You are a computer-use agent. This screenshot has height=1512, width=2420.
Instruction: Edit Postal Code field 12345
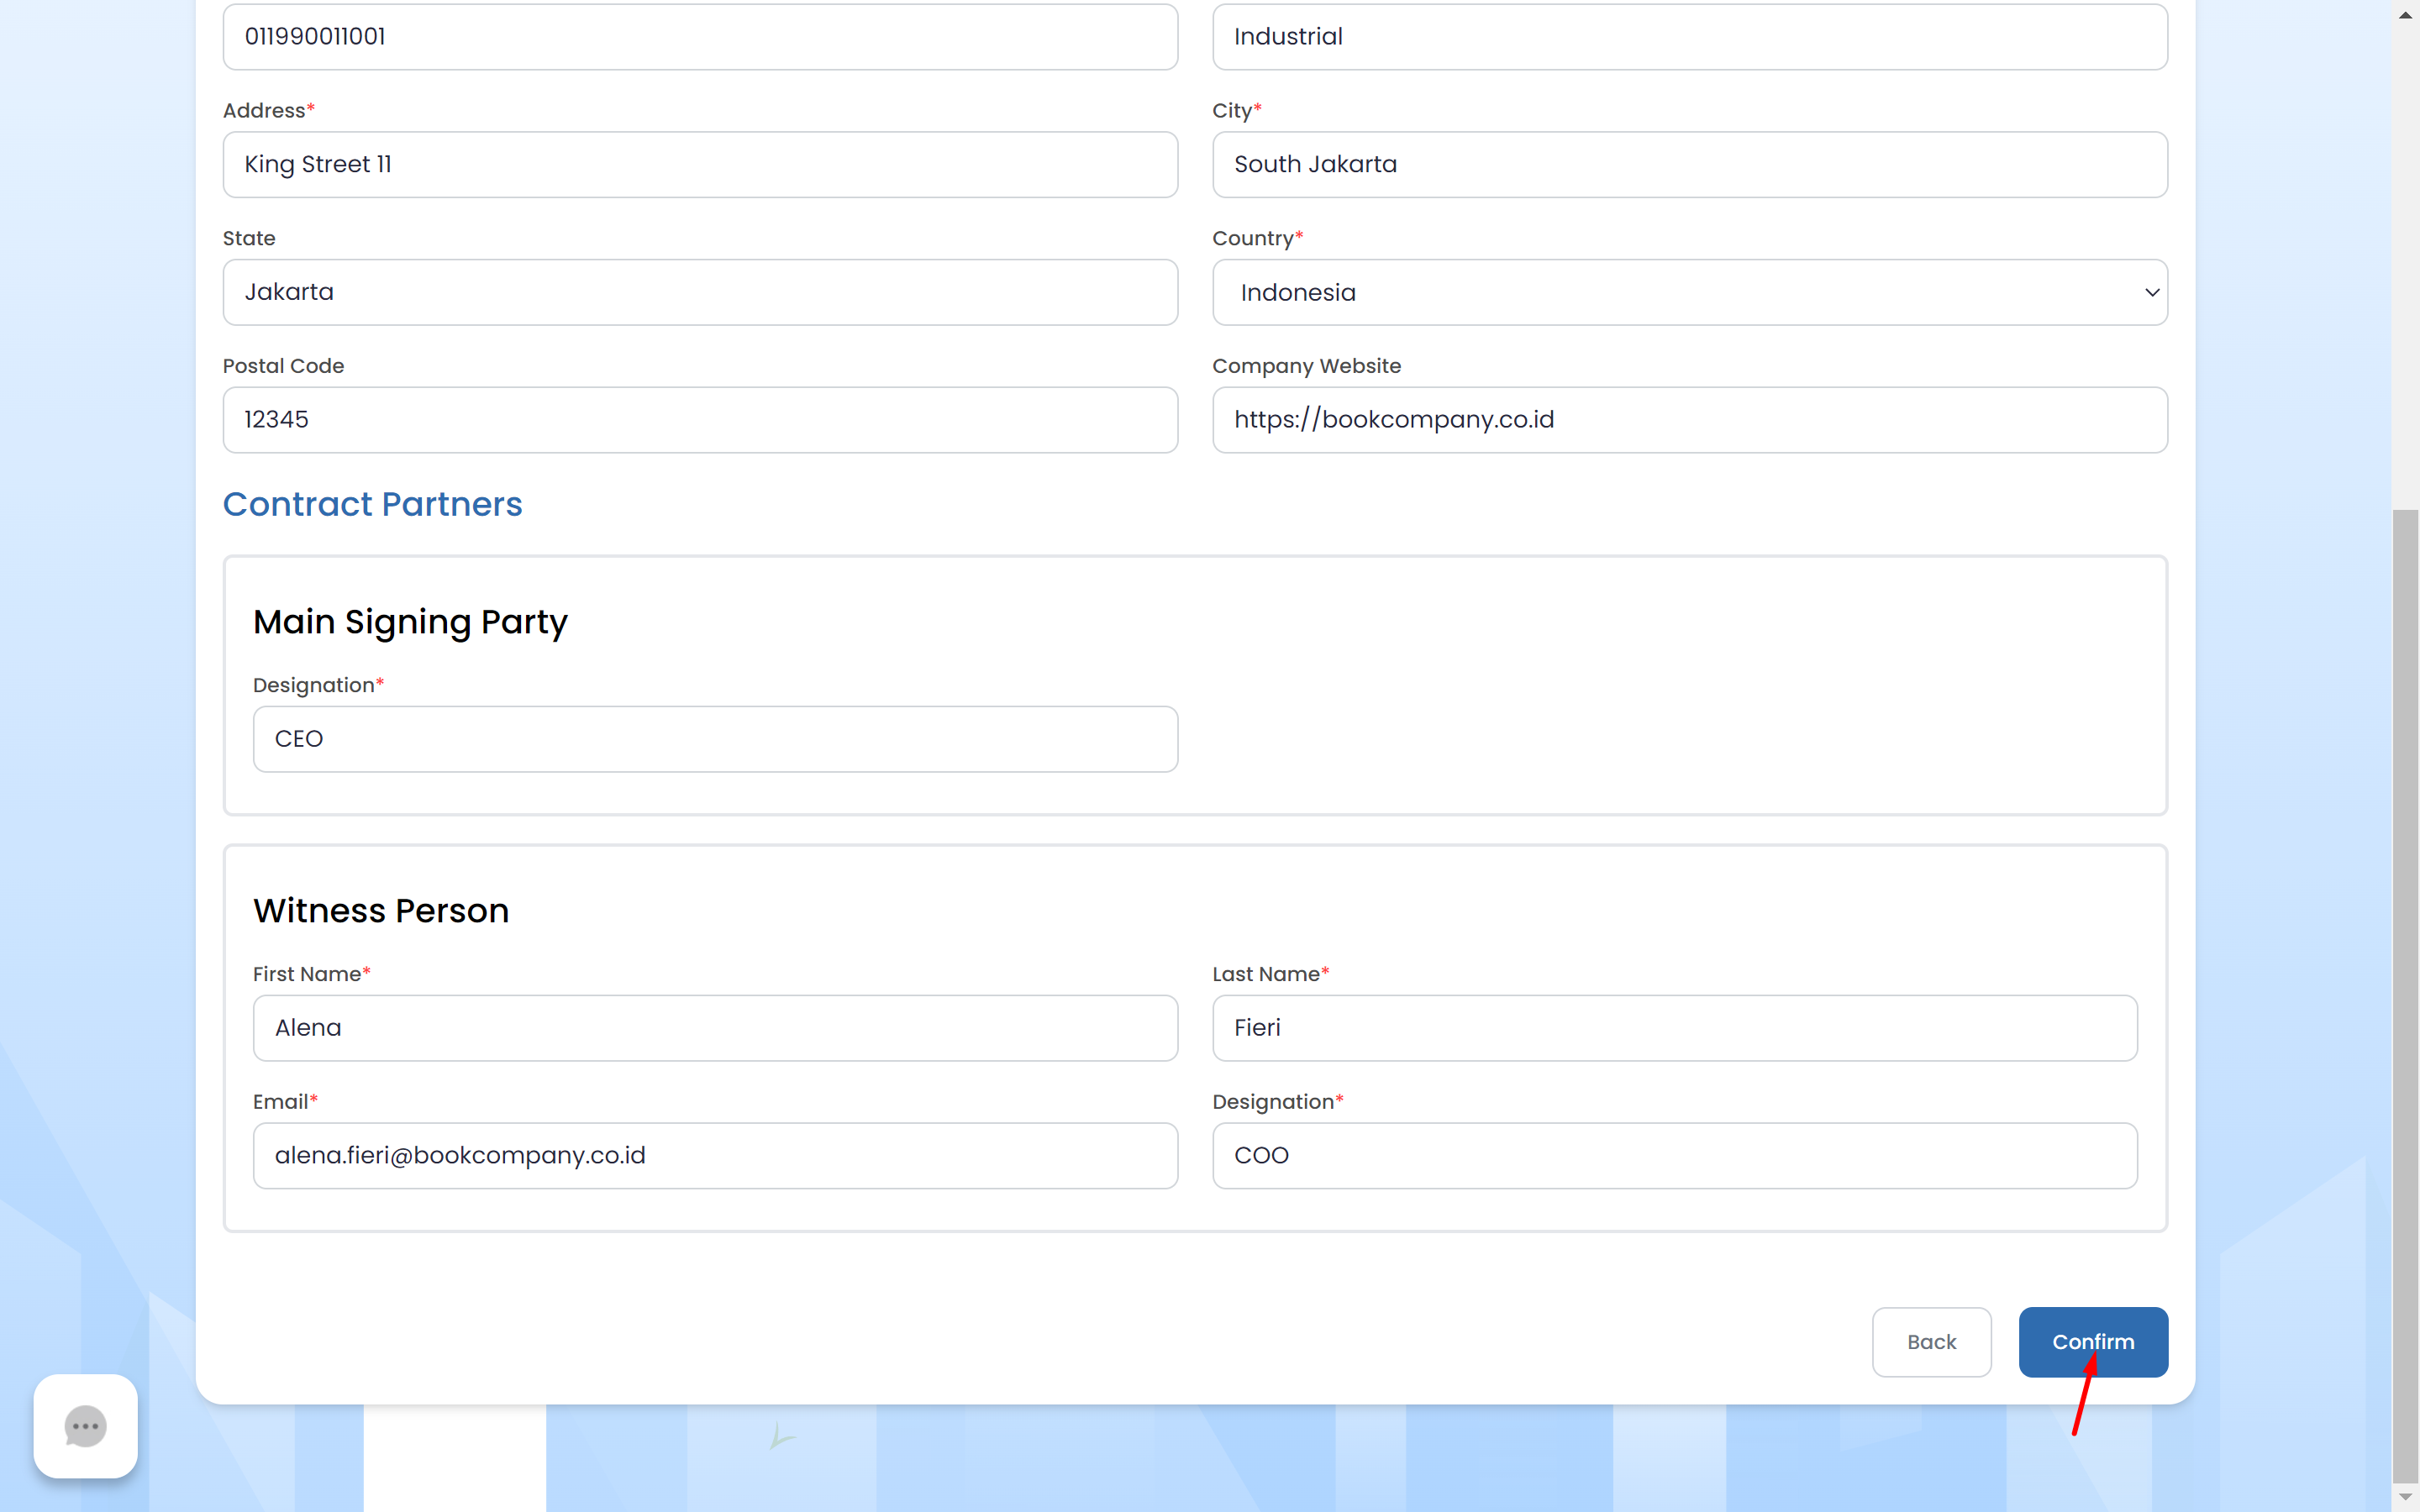click(700, 420)
